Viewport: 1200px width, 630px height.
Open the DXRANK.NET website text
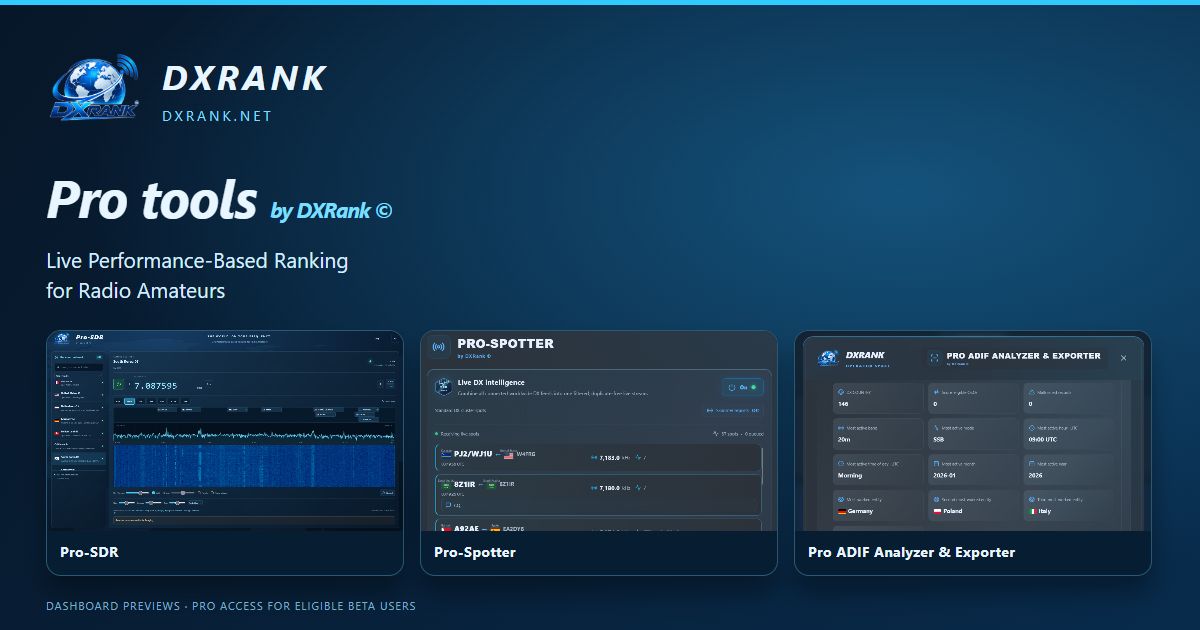217,116
